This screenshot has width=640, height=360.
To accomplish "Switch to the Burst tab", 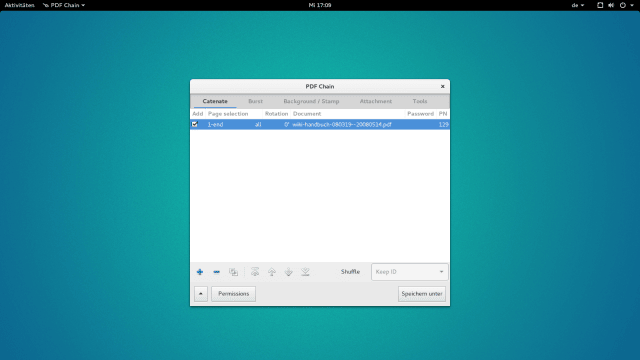I will (256, 101).
